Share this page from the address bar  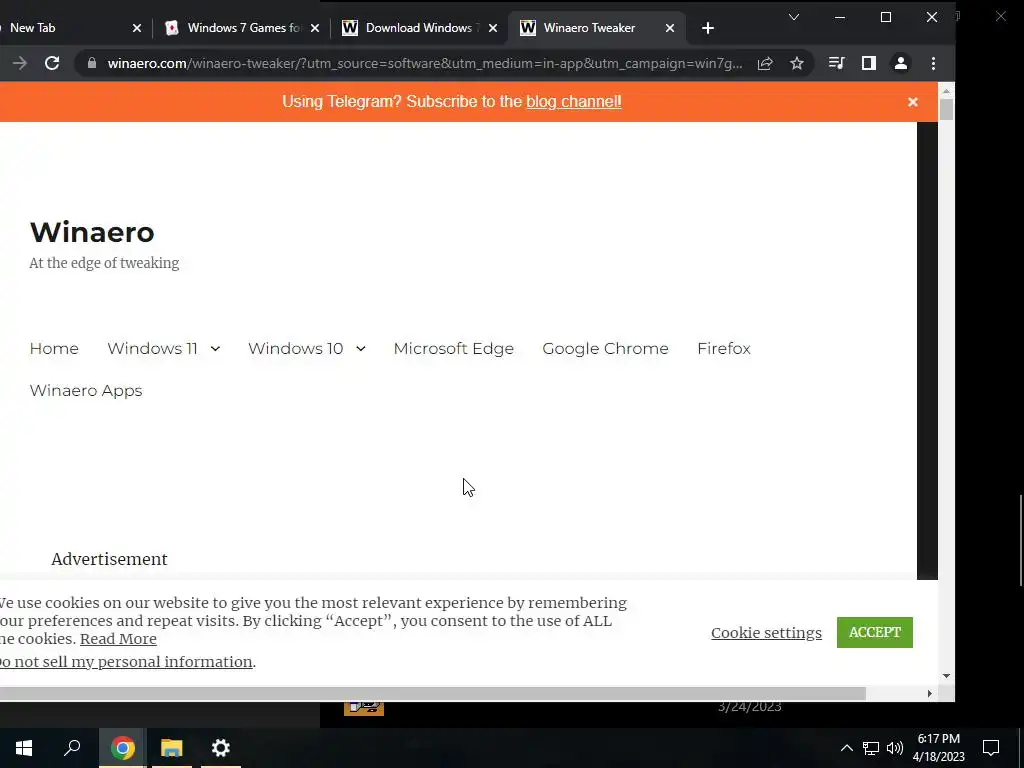[x=765, y=63]
